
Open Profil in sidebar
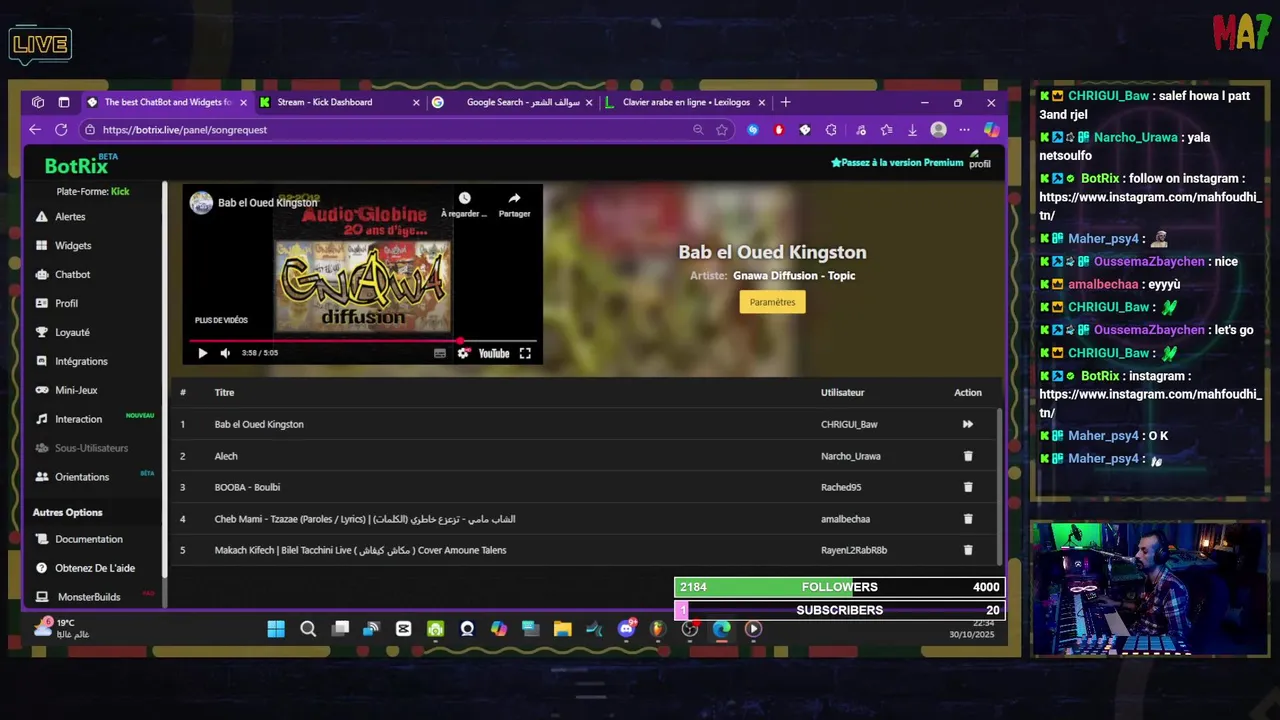click(x=57, y=303)
